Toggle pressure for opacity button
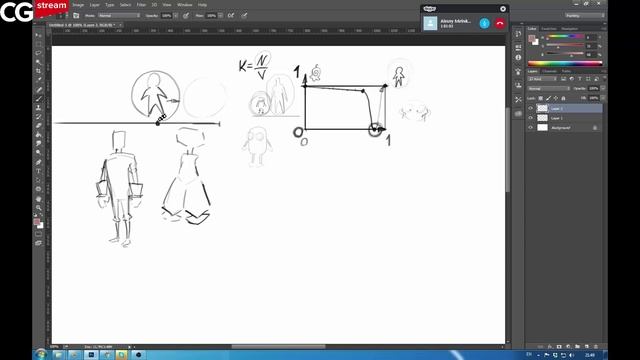The height and width of the screenshot is (360, 640). [x=186, y=16]
